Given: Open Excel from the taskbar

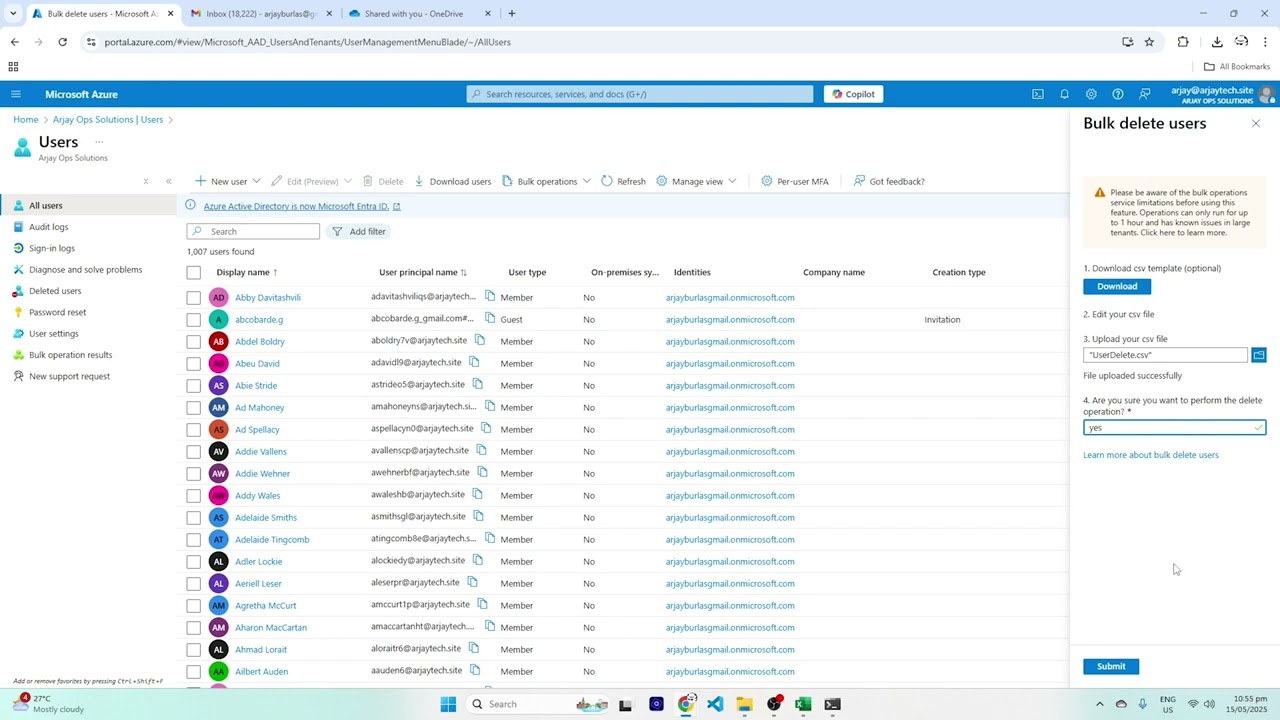Looking at the screenshot, I should pos(803,704).
